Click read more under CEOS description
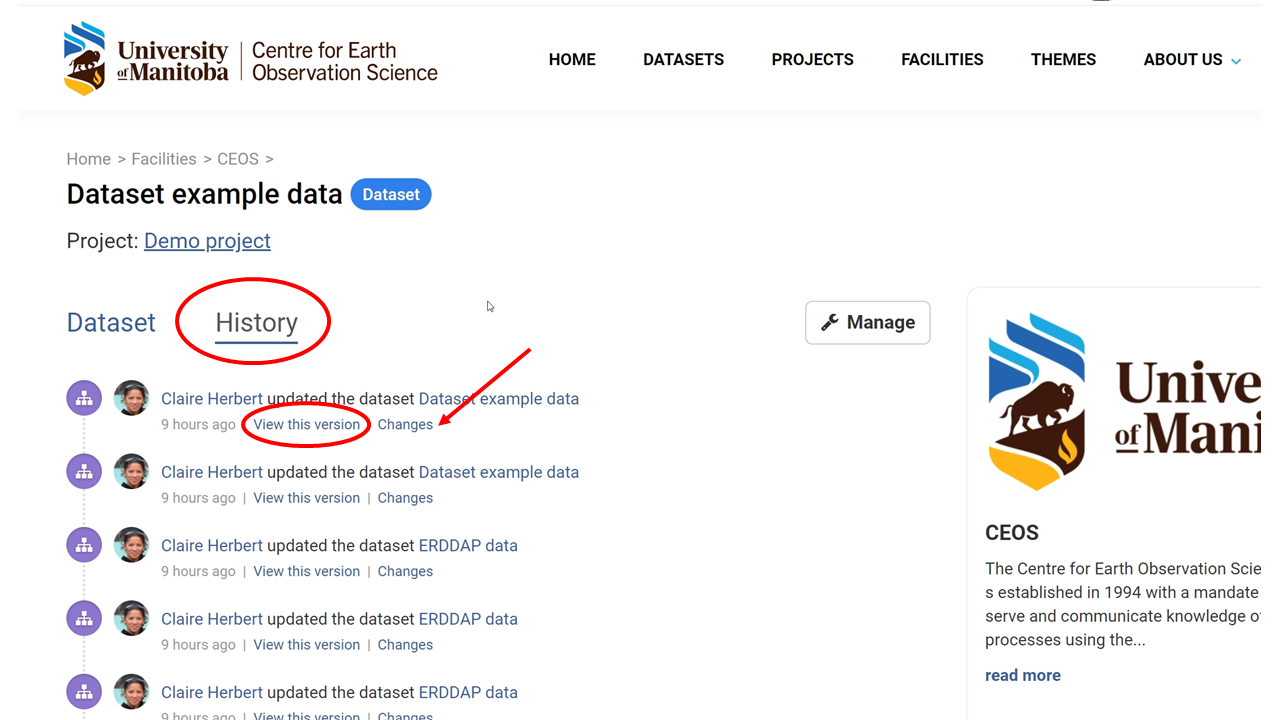 point(1022,675)
